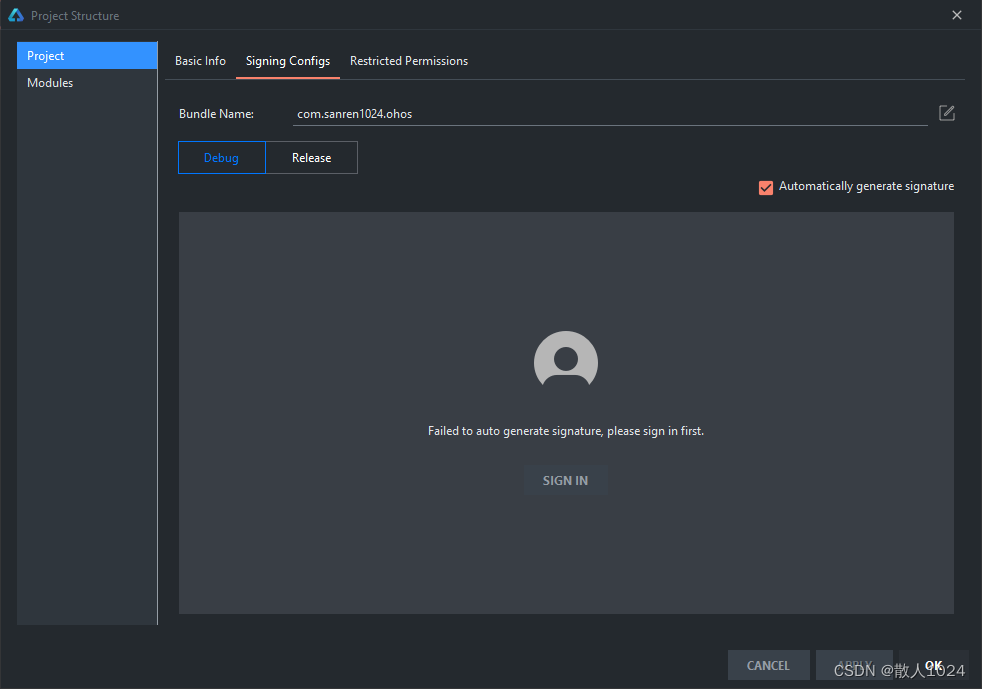Image resolution: width=982 pixels, height=689 pixels.
Task: Click the DevEco Studio logo in title bar
Action: tap(16, 15)
